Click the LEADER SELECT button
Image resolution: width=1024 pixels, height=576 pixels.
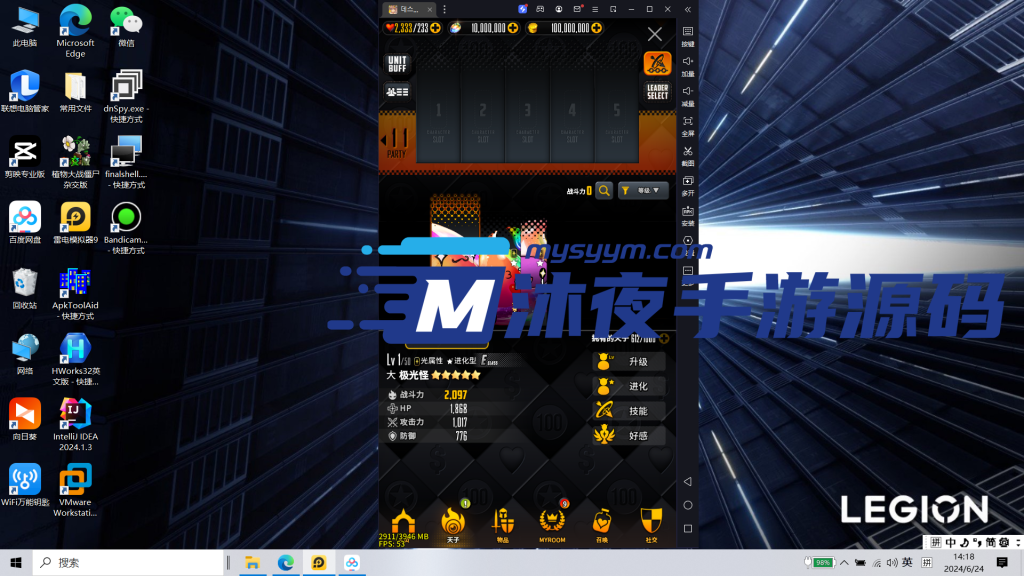coord(657,92)
